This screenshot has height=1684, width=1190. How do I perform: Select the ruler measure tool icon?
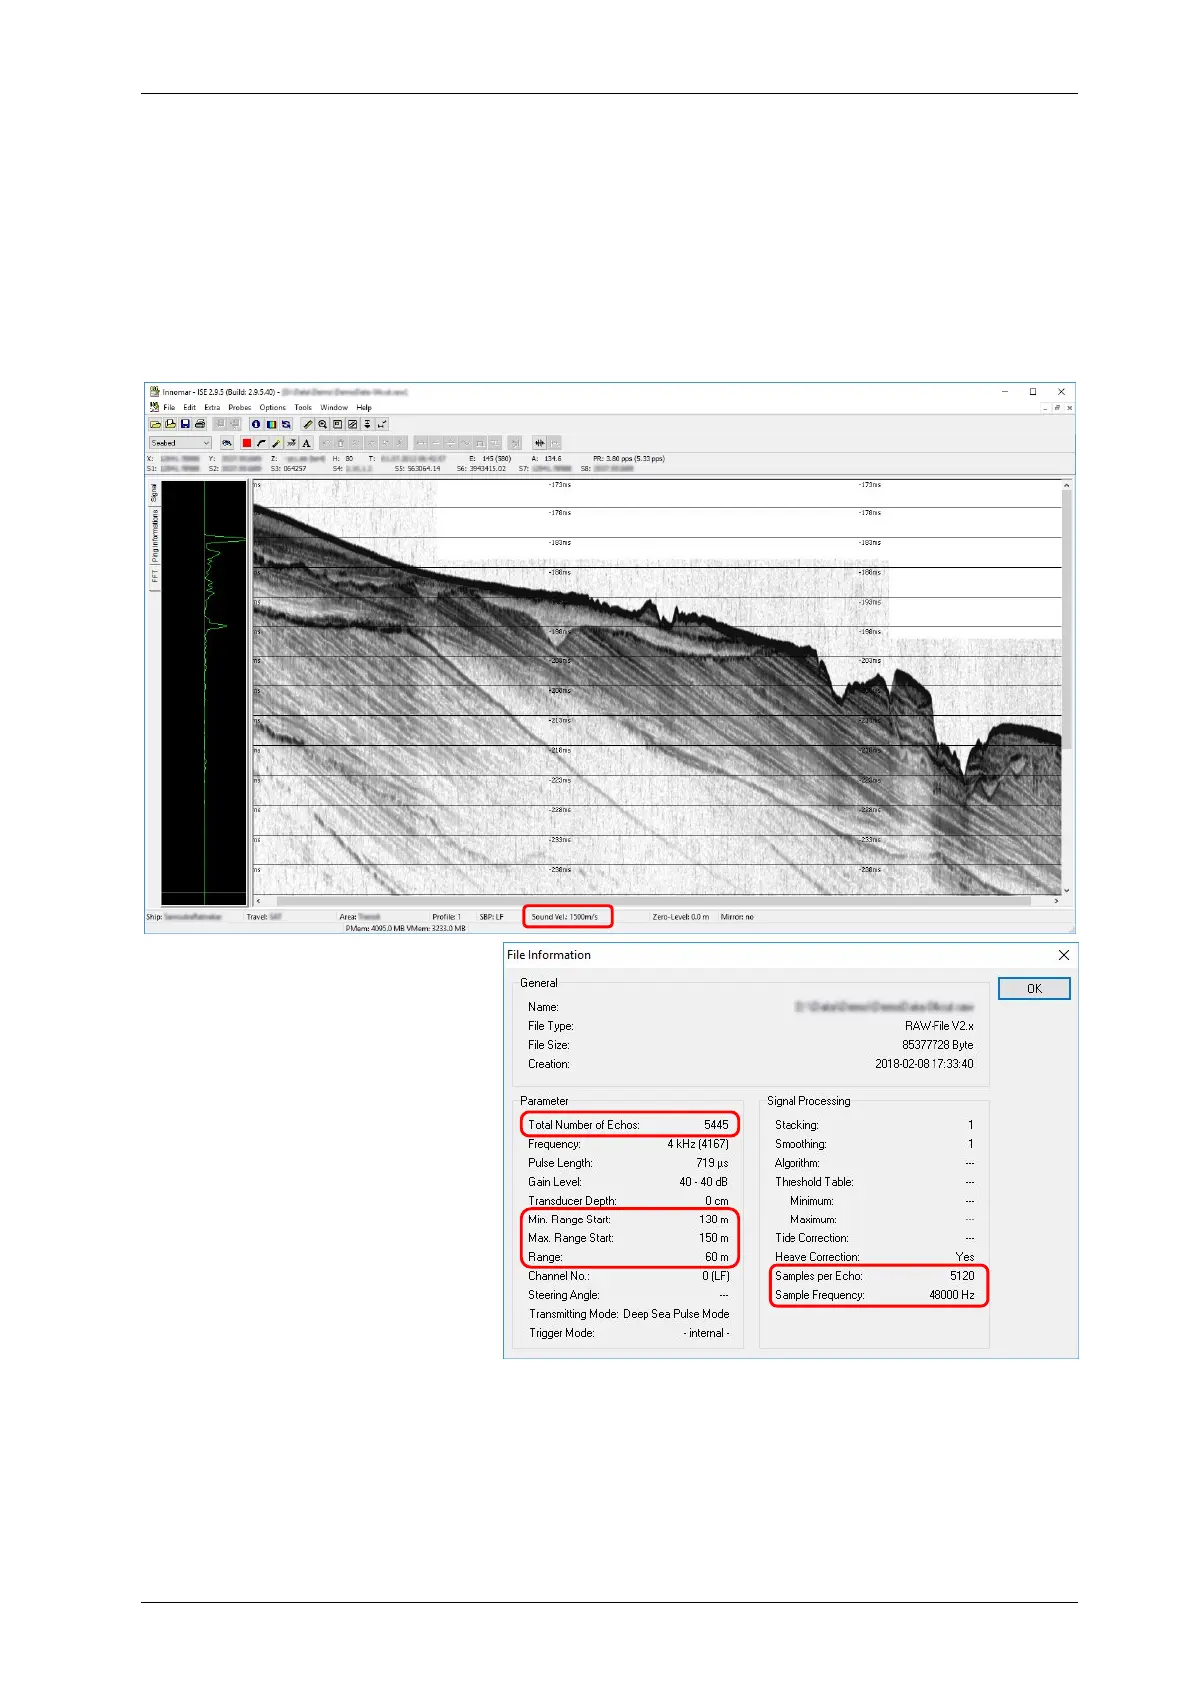(308, 424)
